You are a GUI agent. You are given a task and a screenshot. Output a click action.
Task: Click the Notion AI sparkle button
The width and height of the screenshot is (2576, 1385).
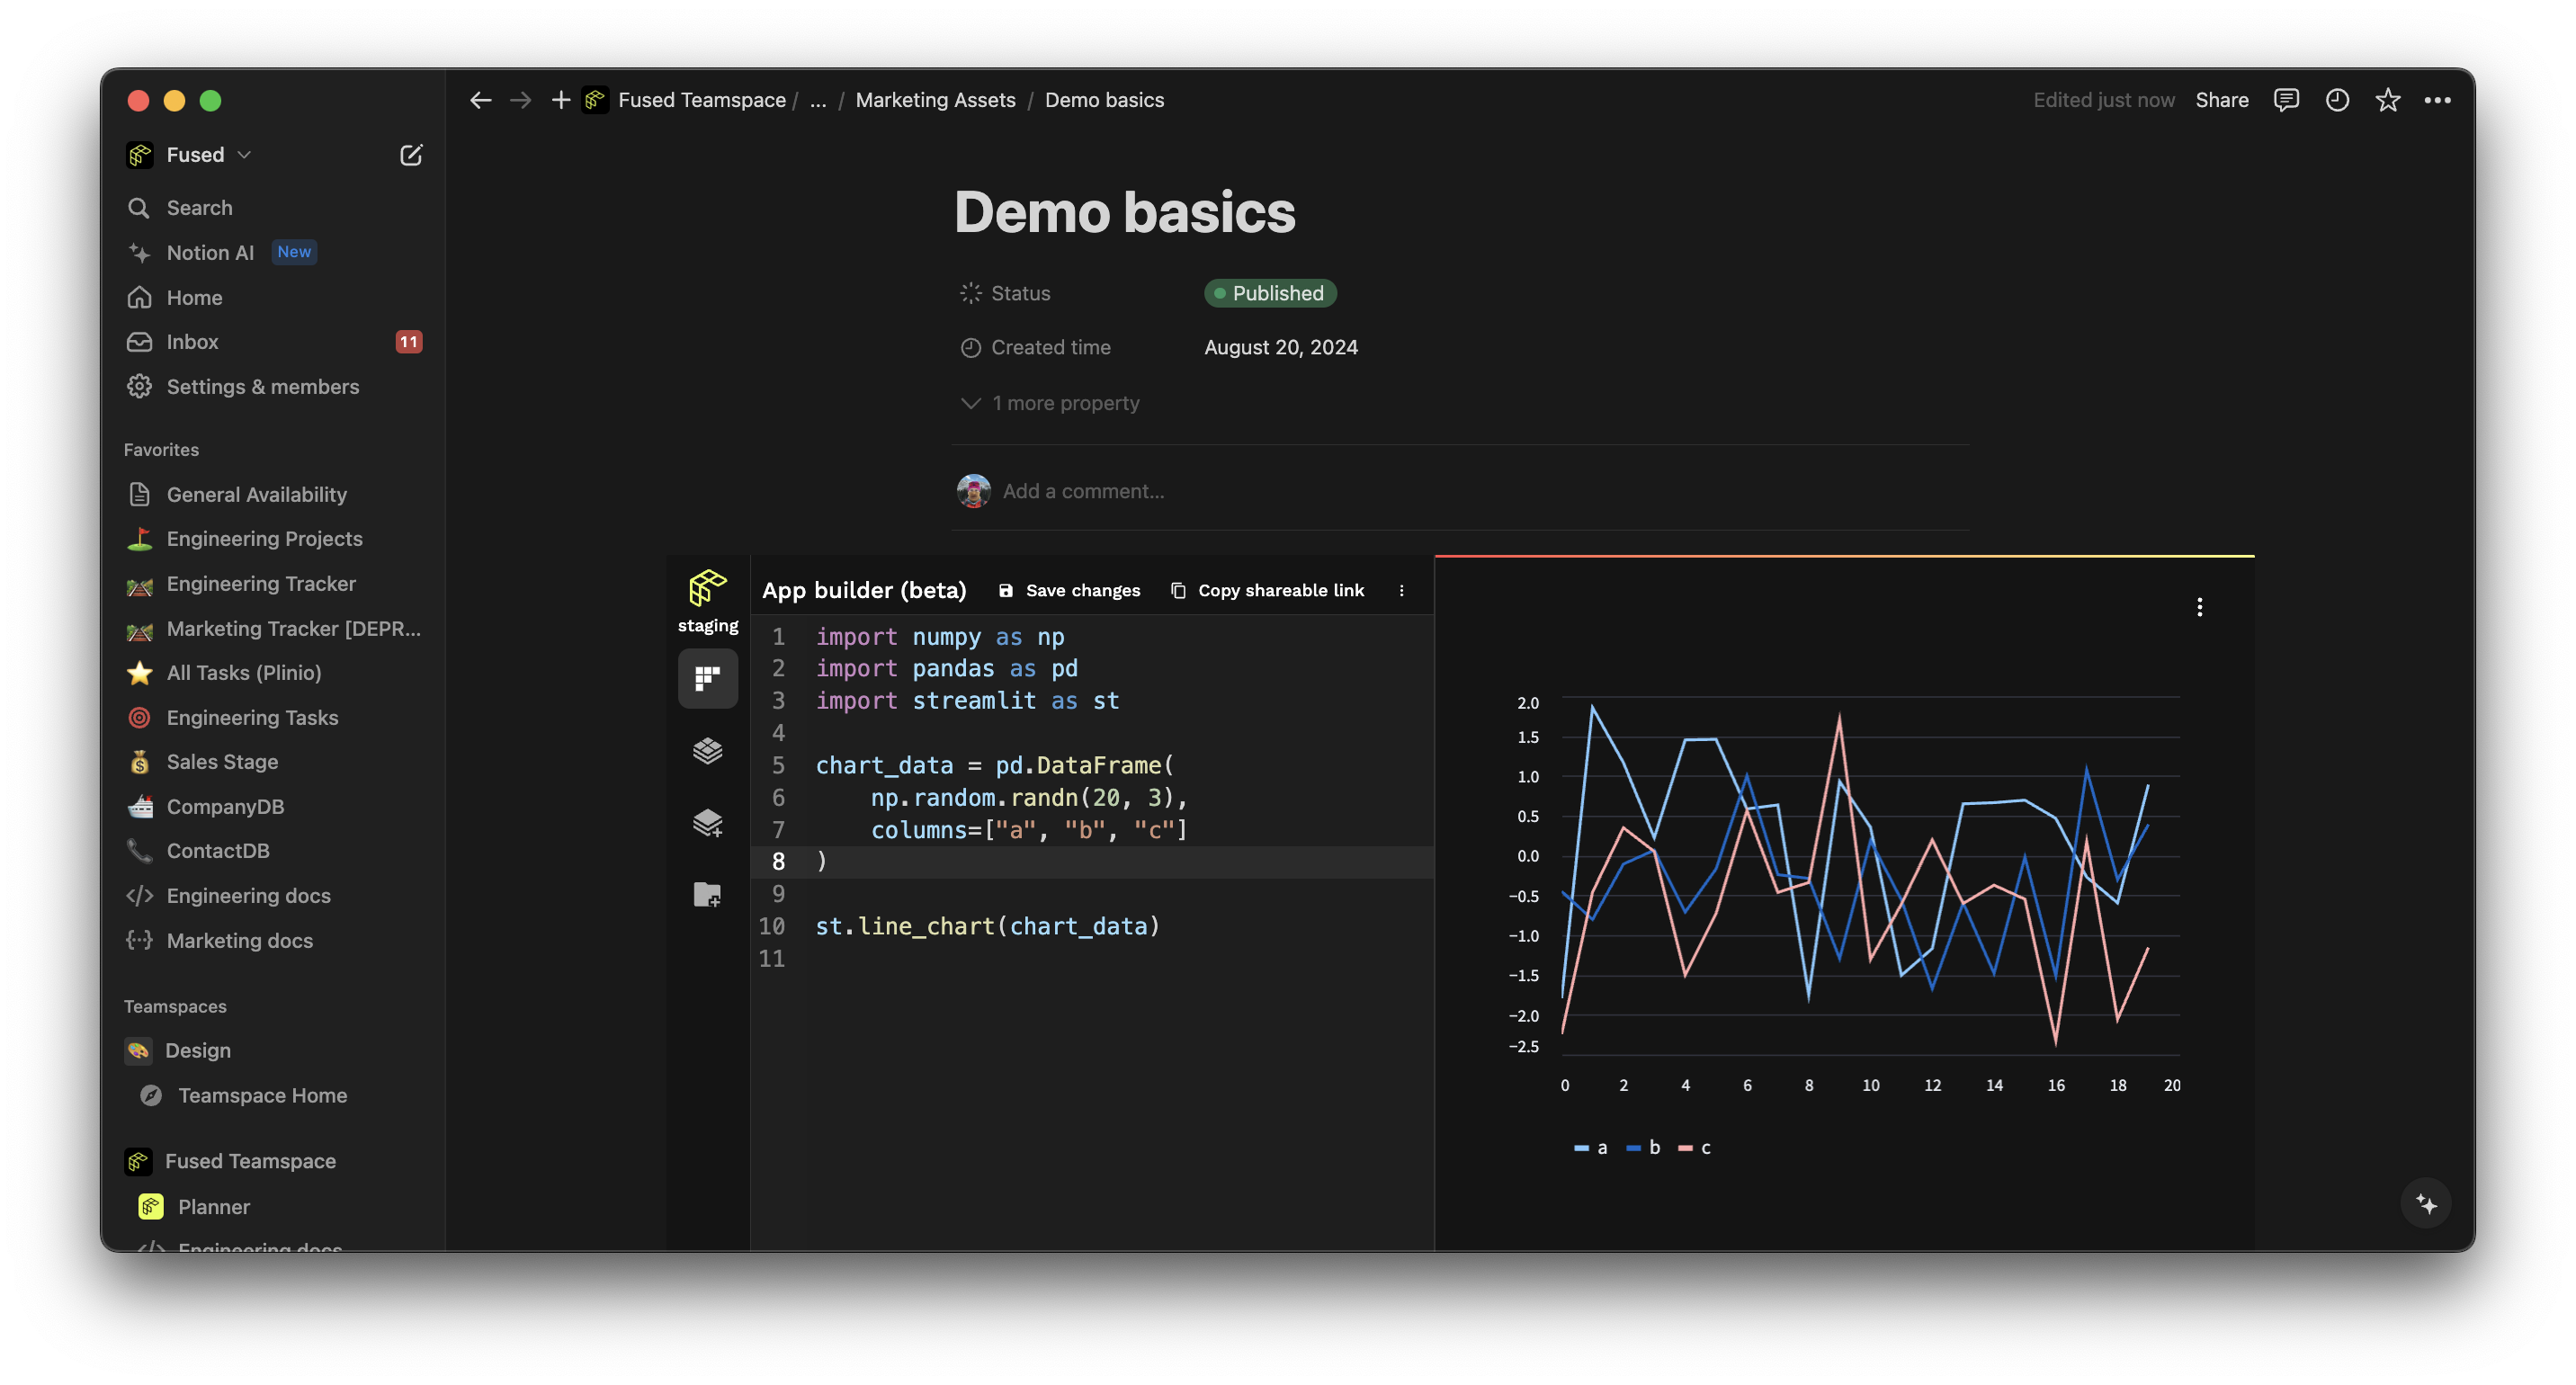(x=2426, y=1203)
